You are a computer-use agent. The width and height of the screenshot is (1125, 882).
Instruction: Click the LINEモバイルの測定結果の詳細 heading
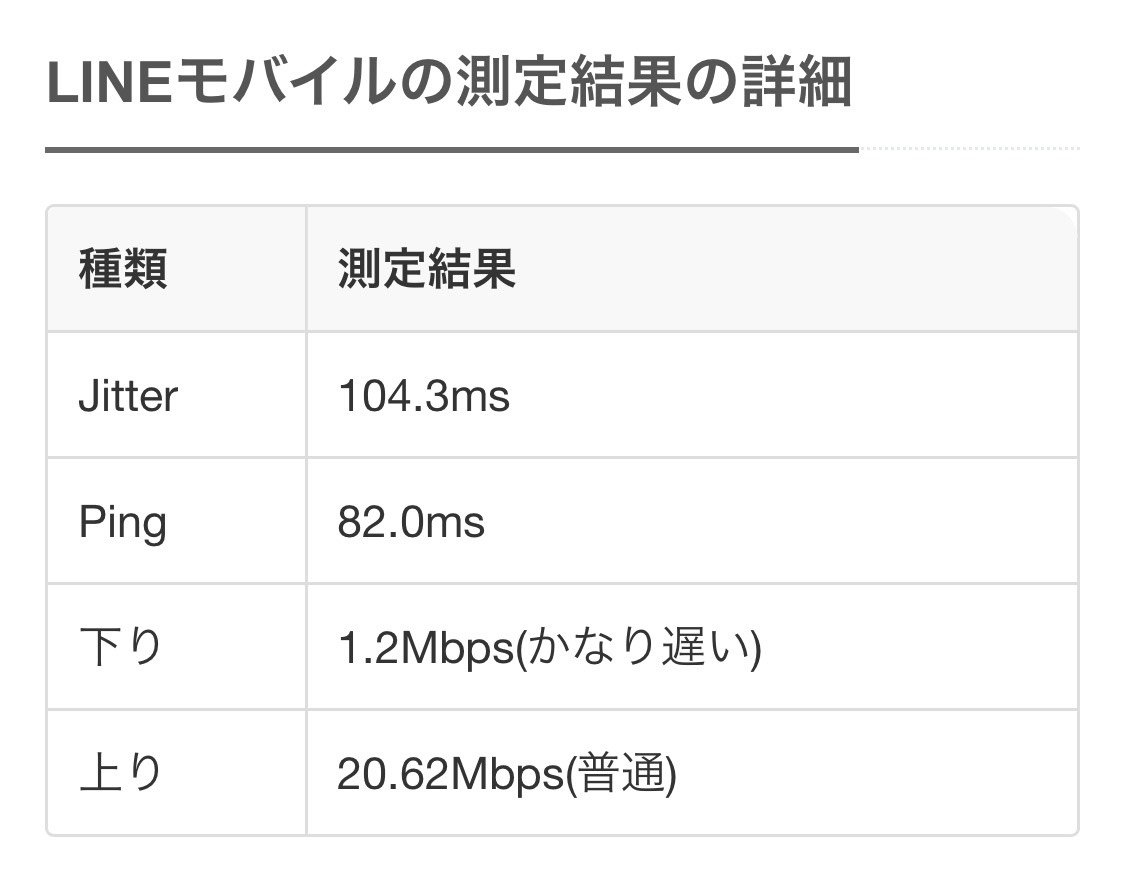click(x=449, y=81)
